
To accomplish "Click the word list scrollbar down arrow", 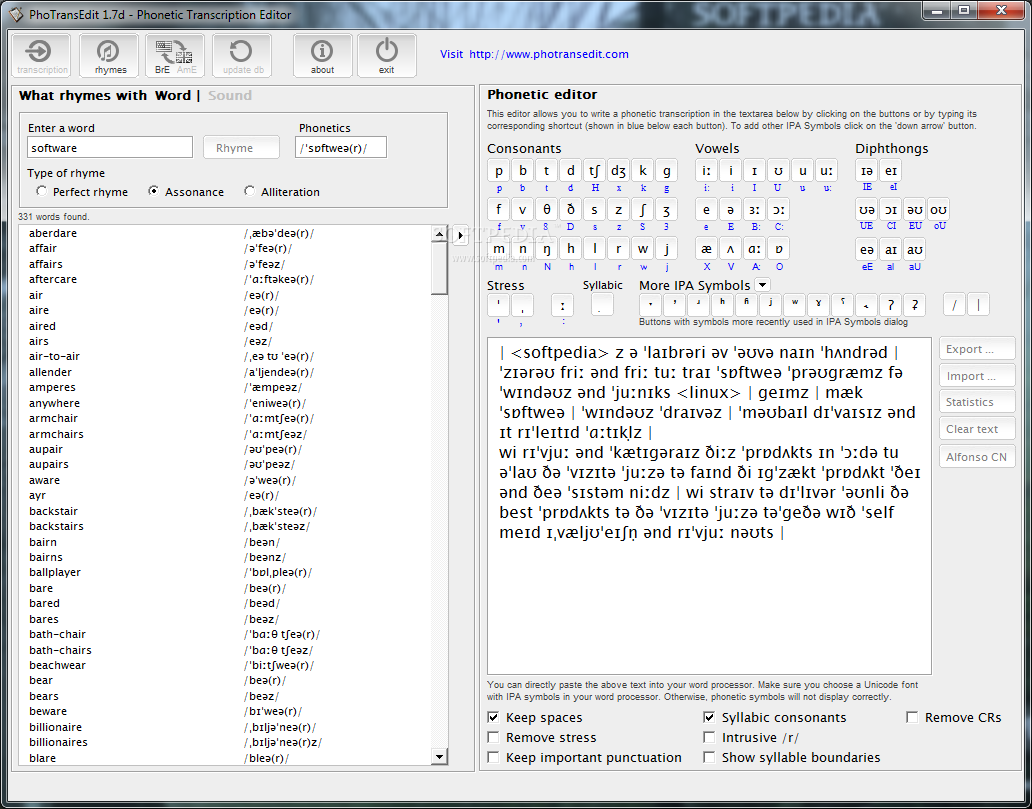I will [x=440, y=757].
